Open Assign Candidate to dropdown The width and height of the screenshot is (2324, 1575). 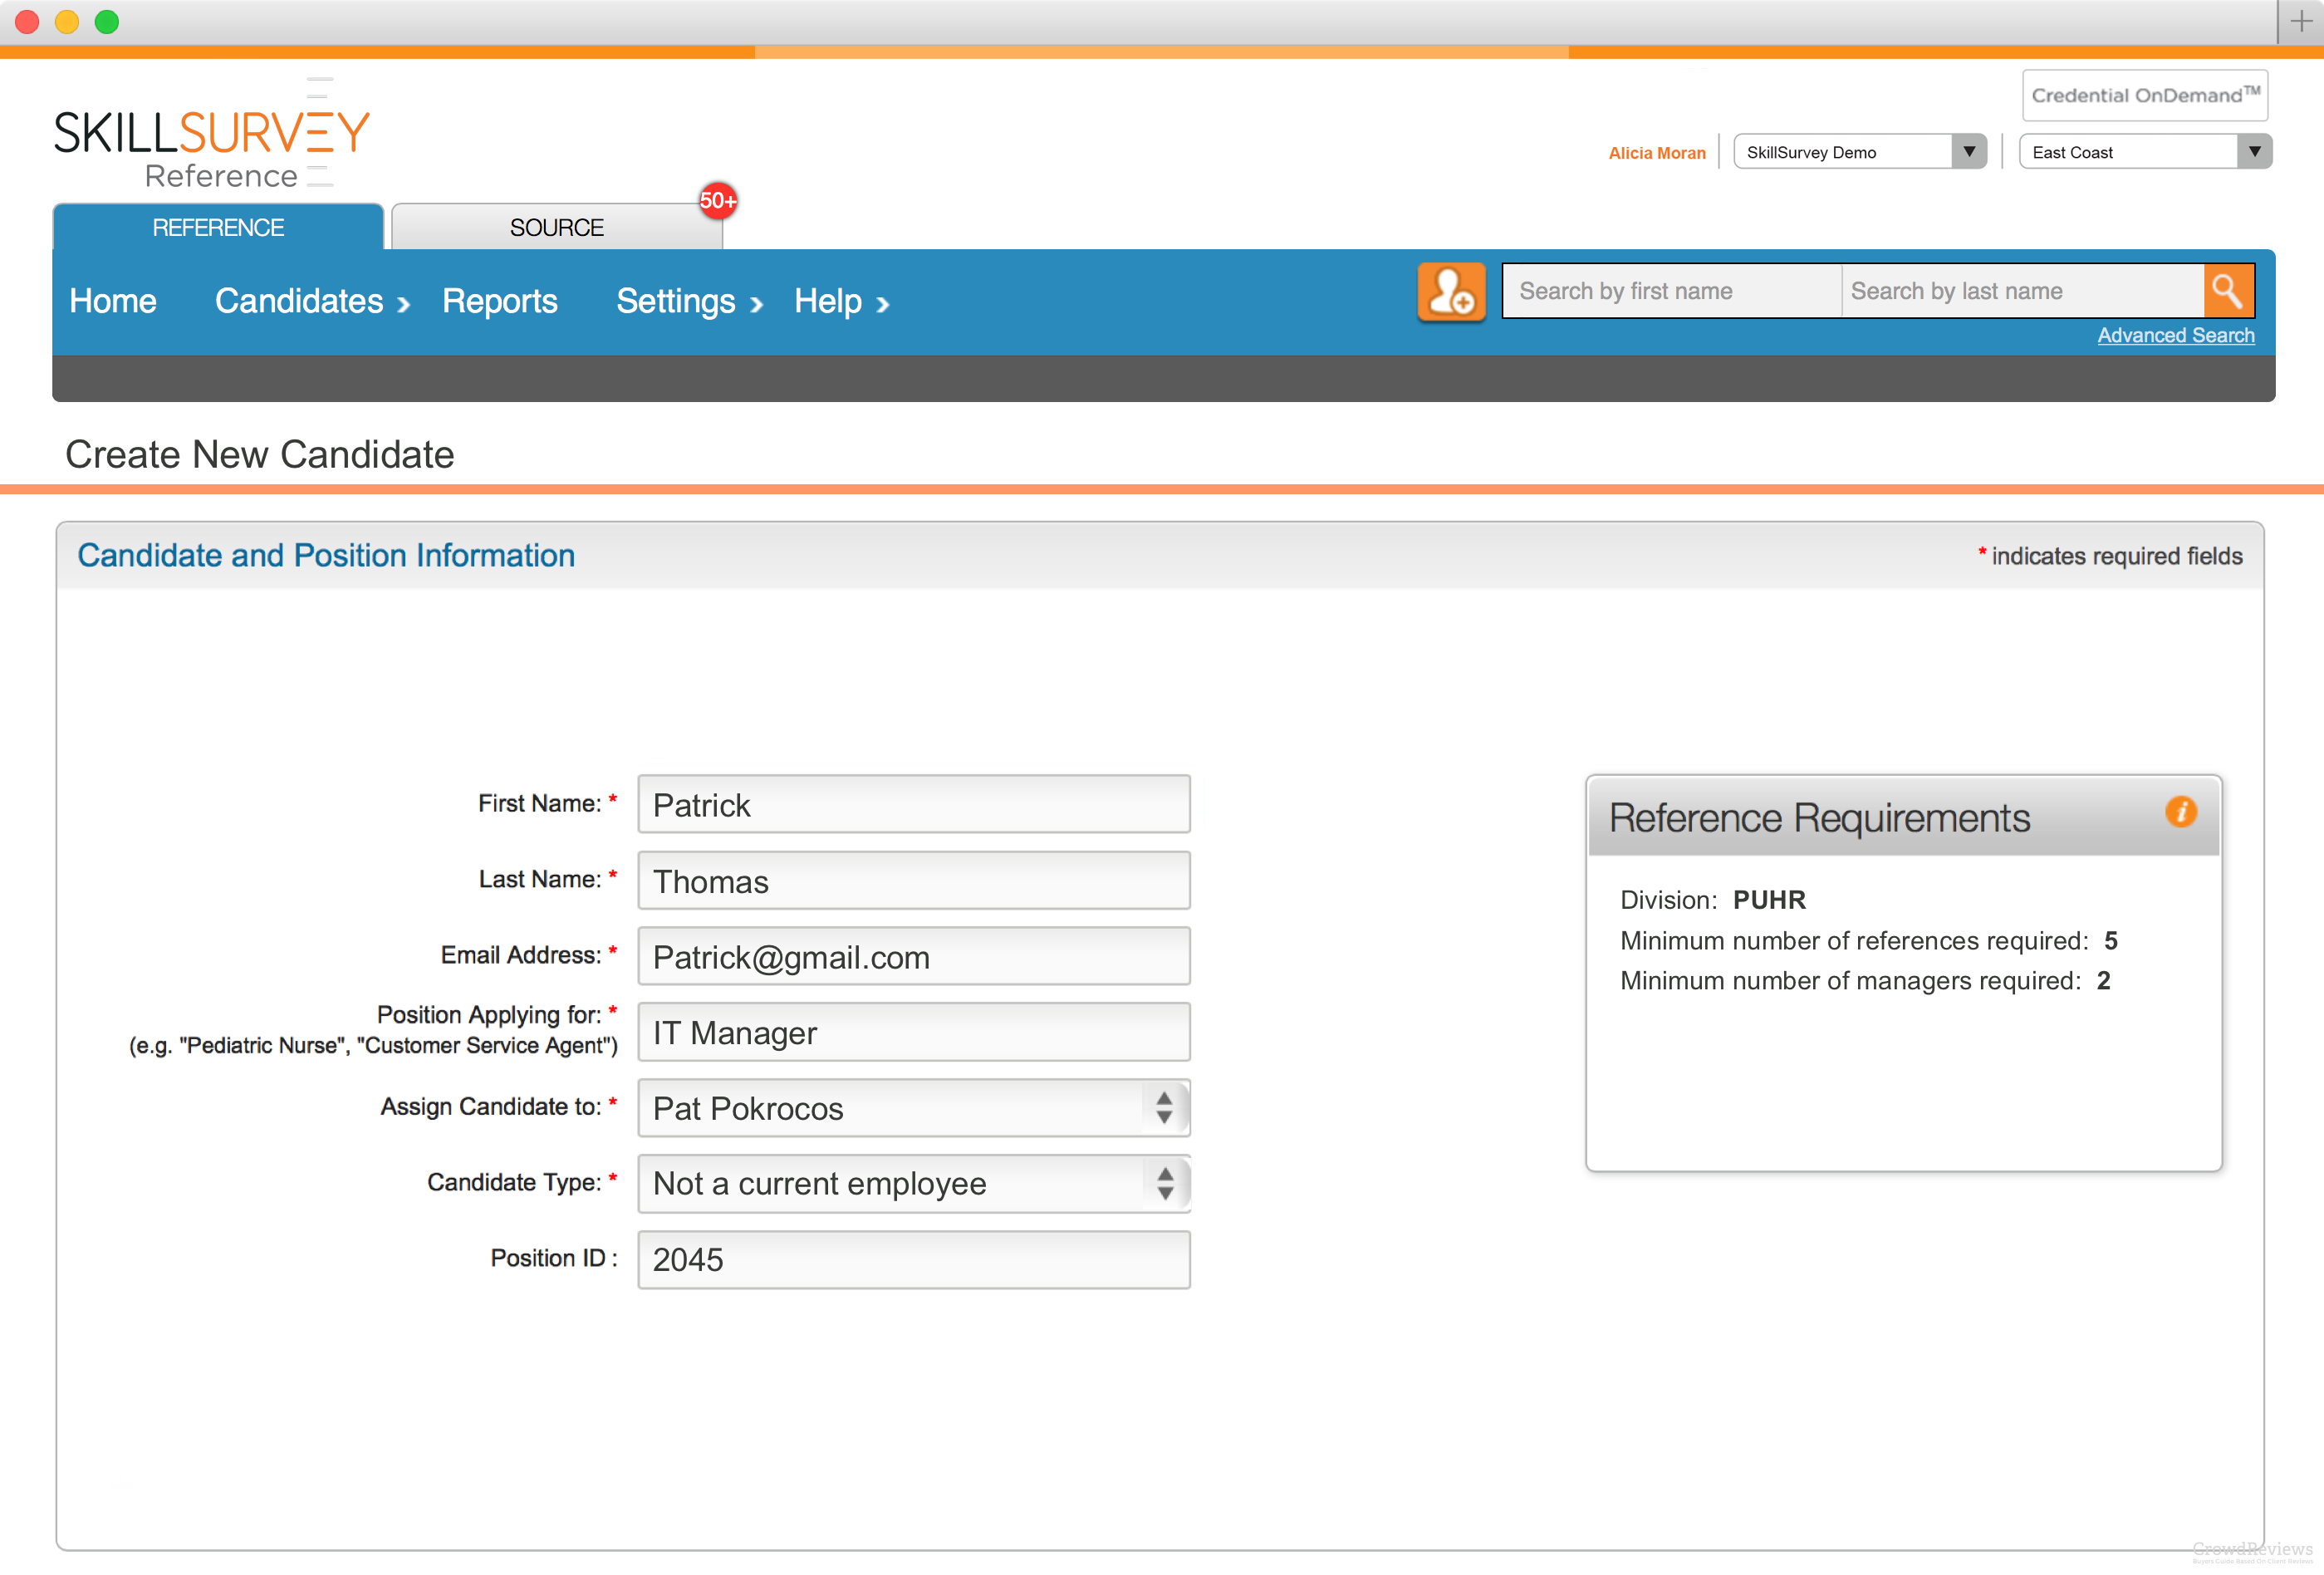913,1108
